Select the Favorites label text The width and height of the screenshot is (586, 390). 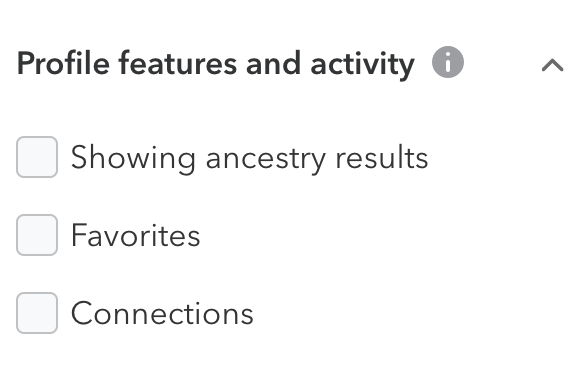135,235
